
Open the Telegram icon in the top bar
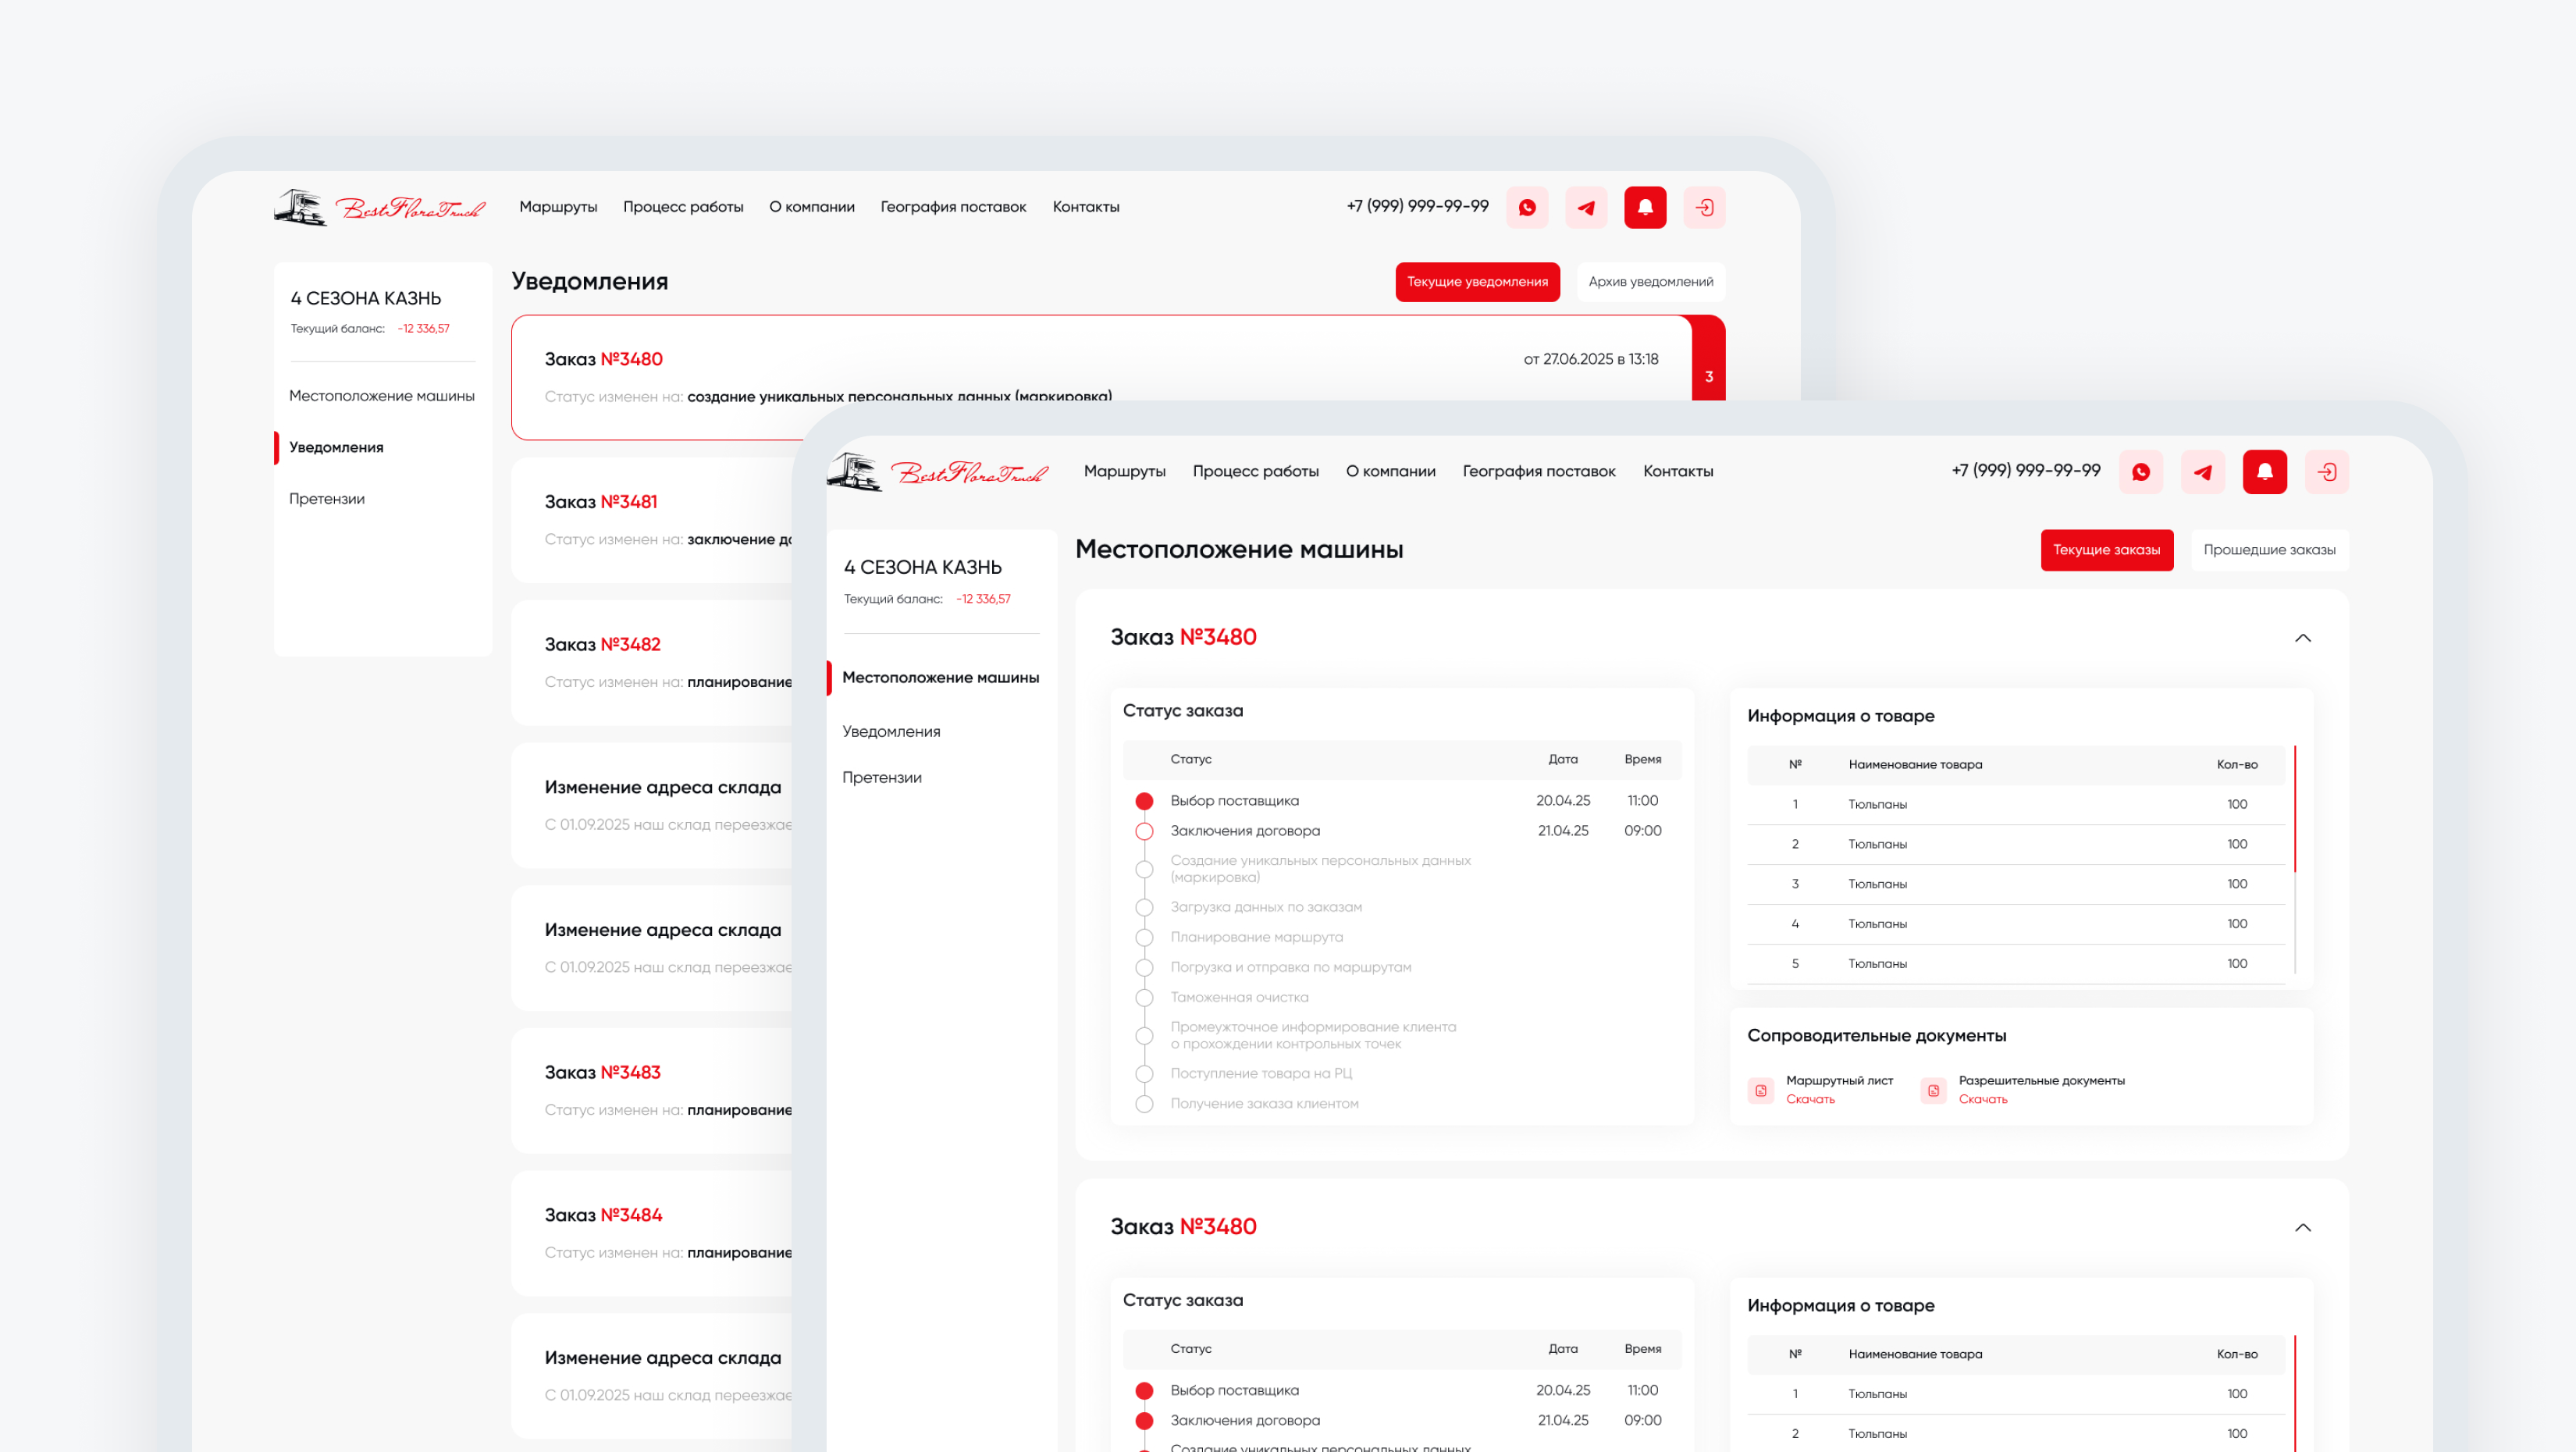[x=2203, y=471]
